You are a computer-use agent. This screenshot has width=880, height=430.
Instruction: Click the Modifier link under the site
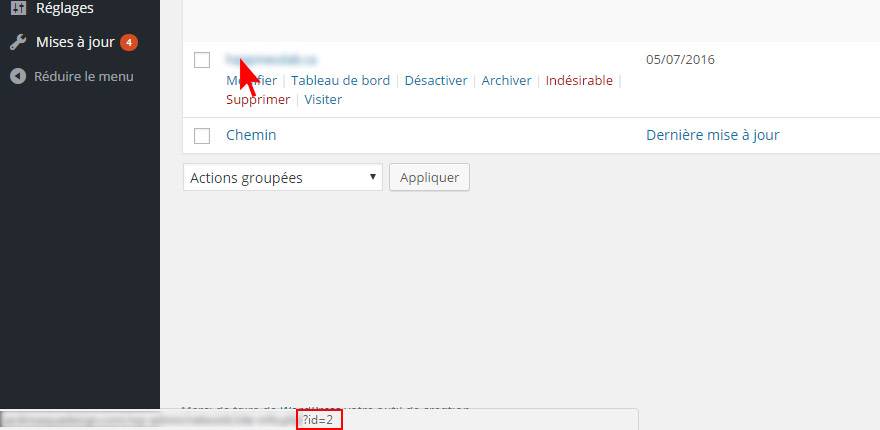click(x=251, y=80)
